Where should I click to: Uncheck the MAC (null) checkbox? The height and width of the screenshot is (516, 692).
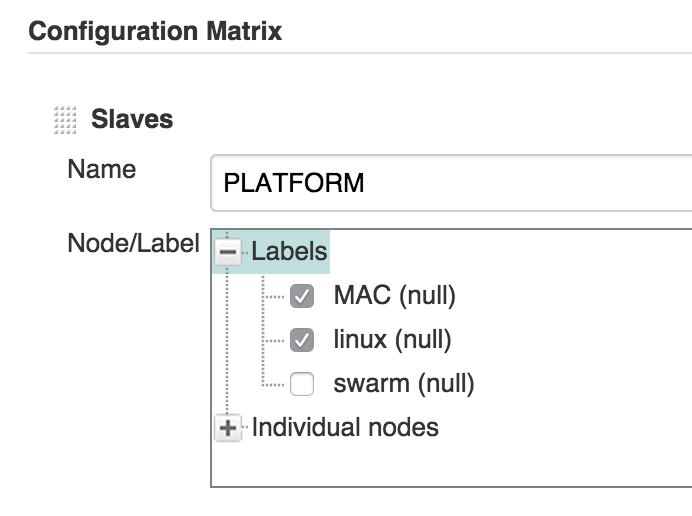coord(302,296)
